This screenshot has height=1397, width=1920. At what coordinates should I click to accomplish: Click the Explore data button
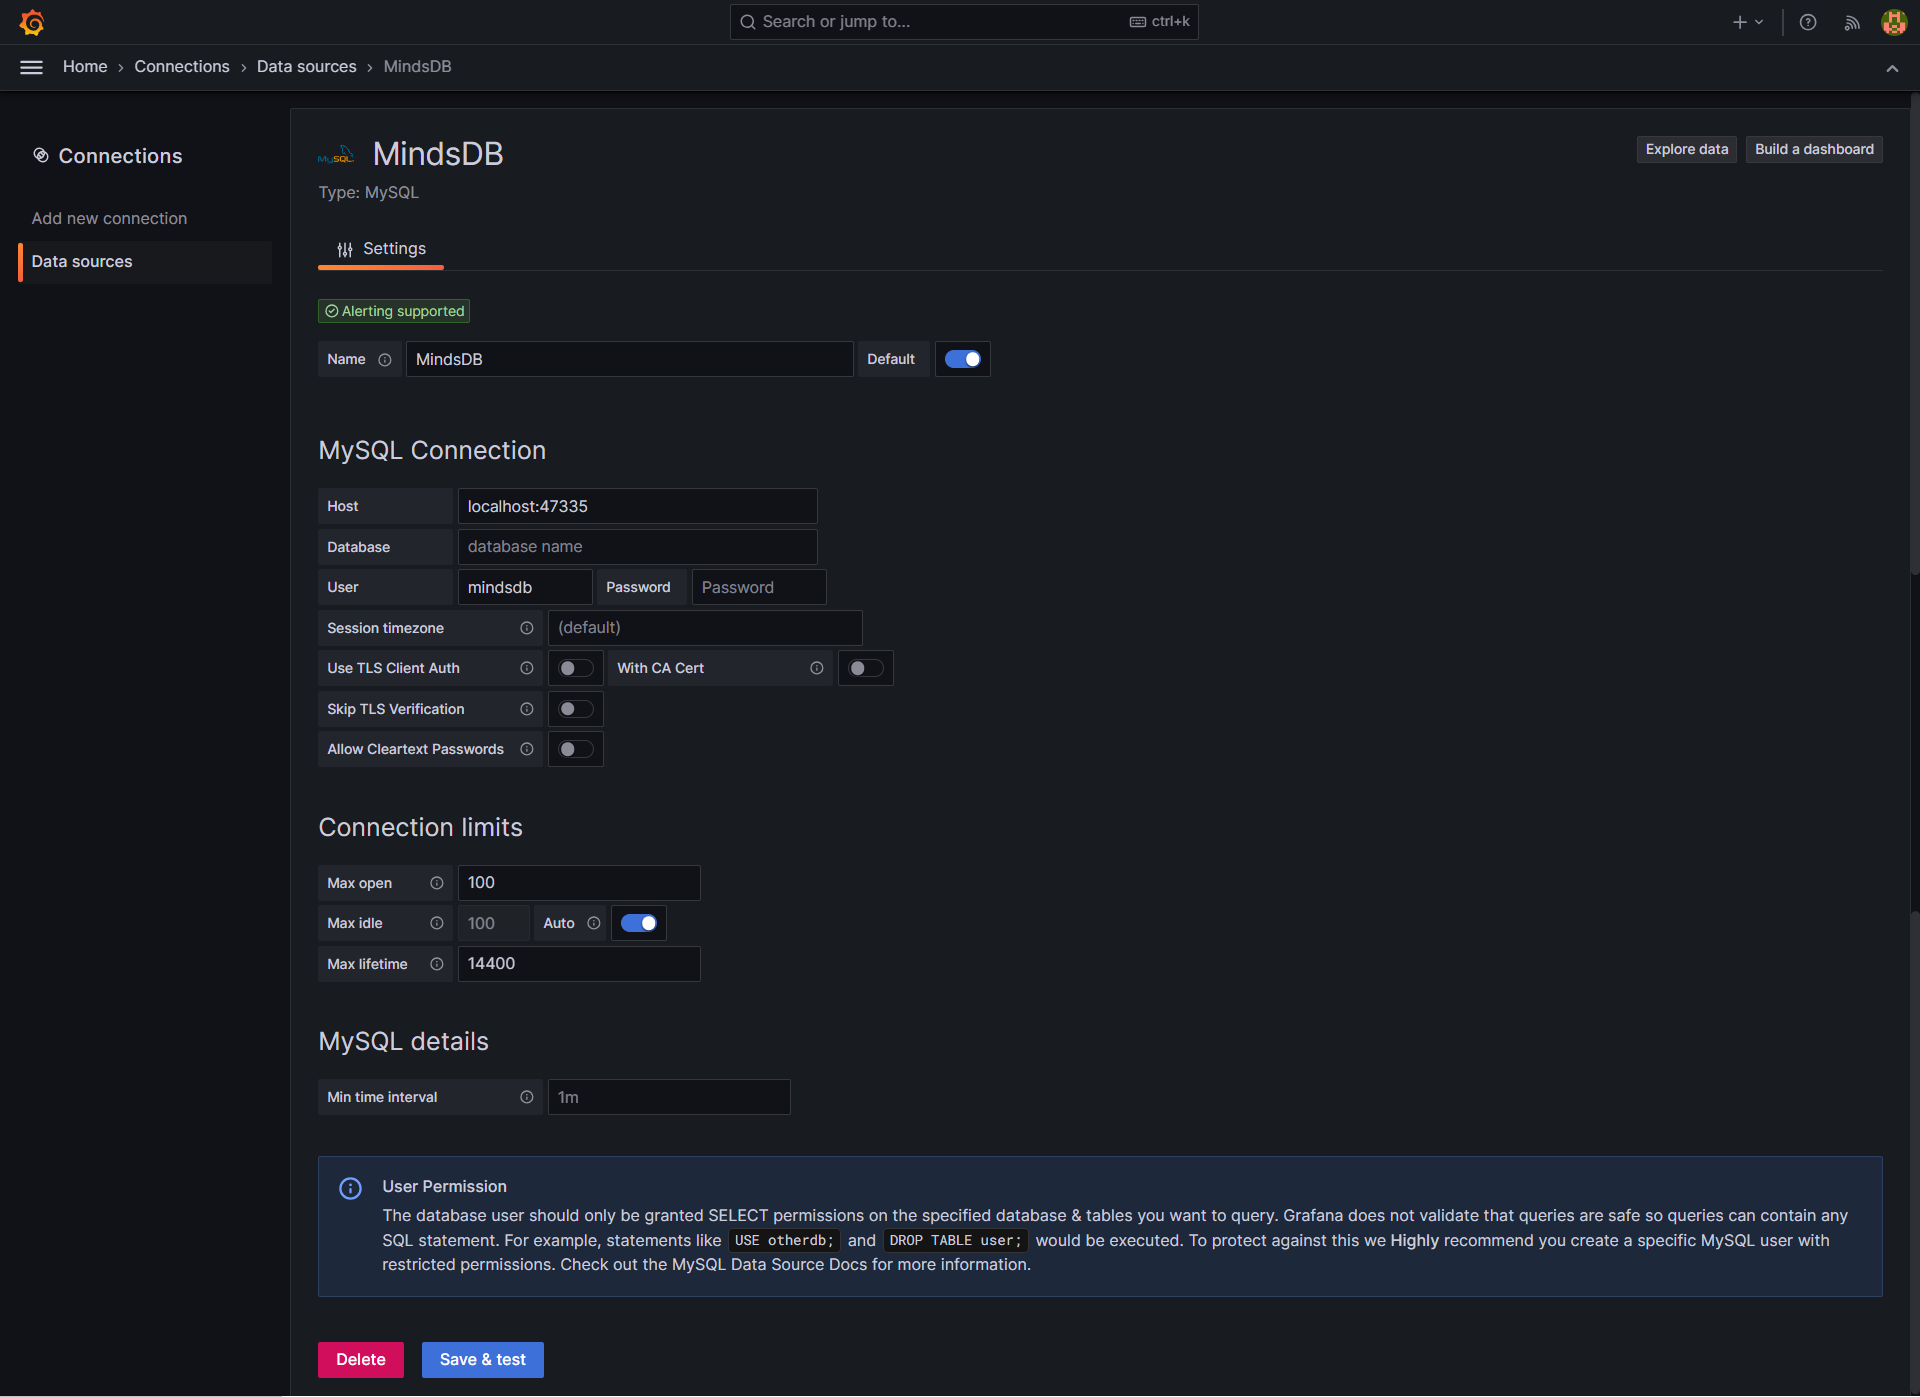[1686, 149]
